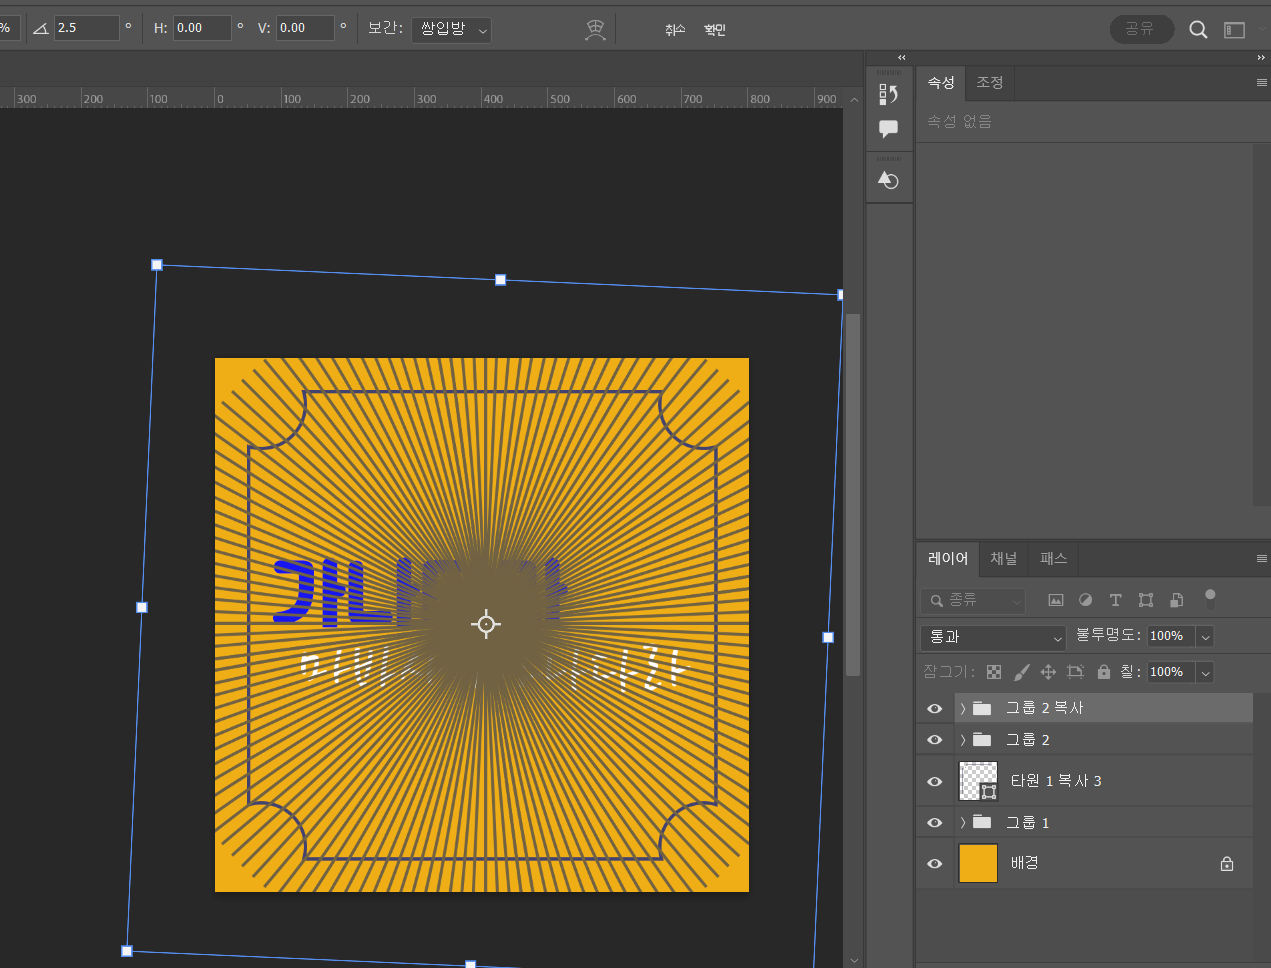Hide the 그룹 1 layer group

pos(935,822)
